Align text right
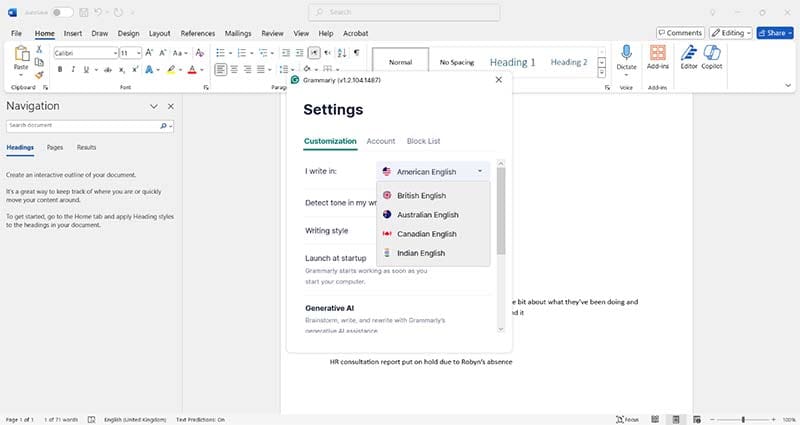The image size is (800, 425). [247, 69]
